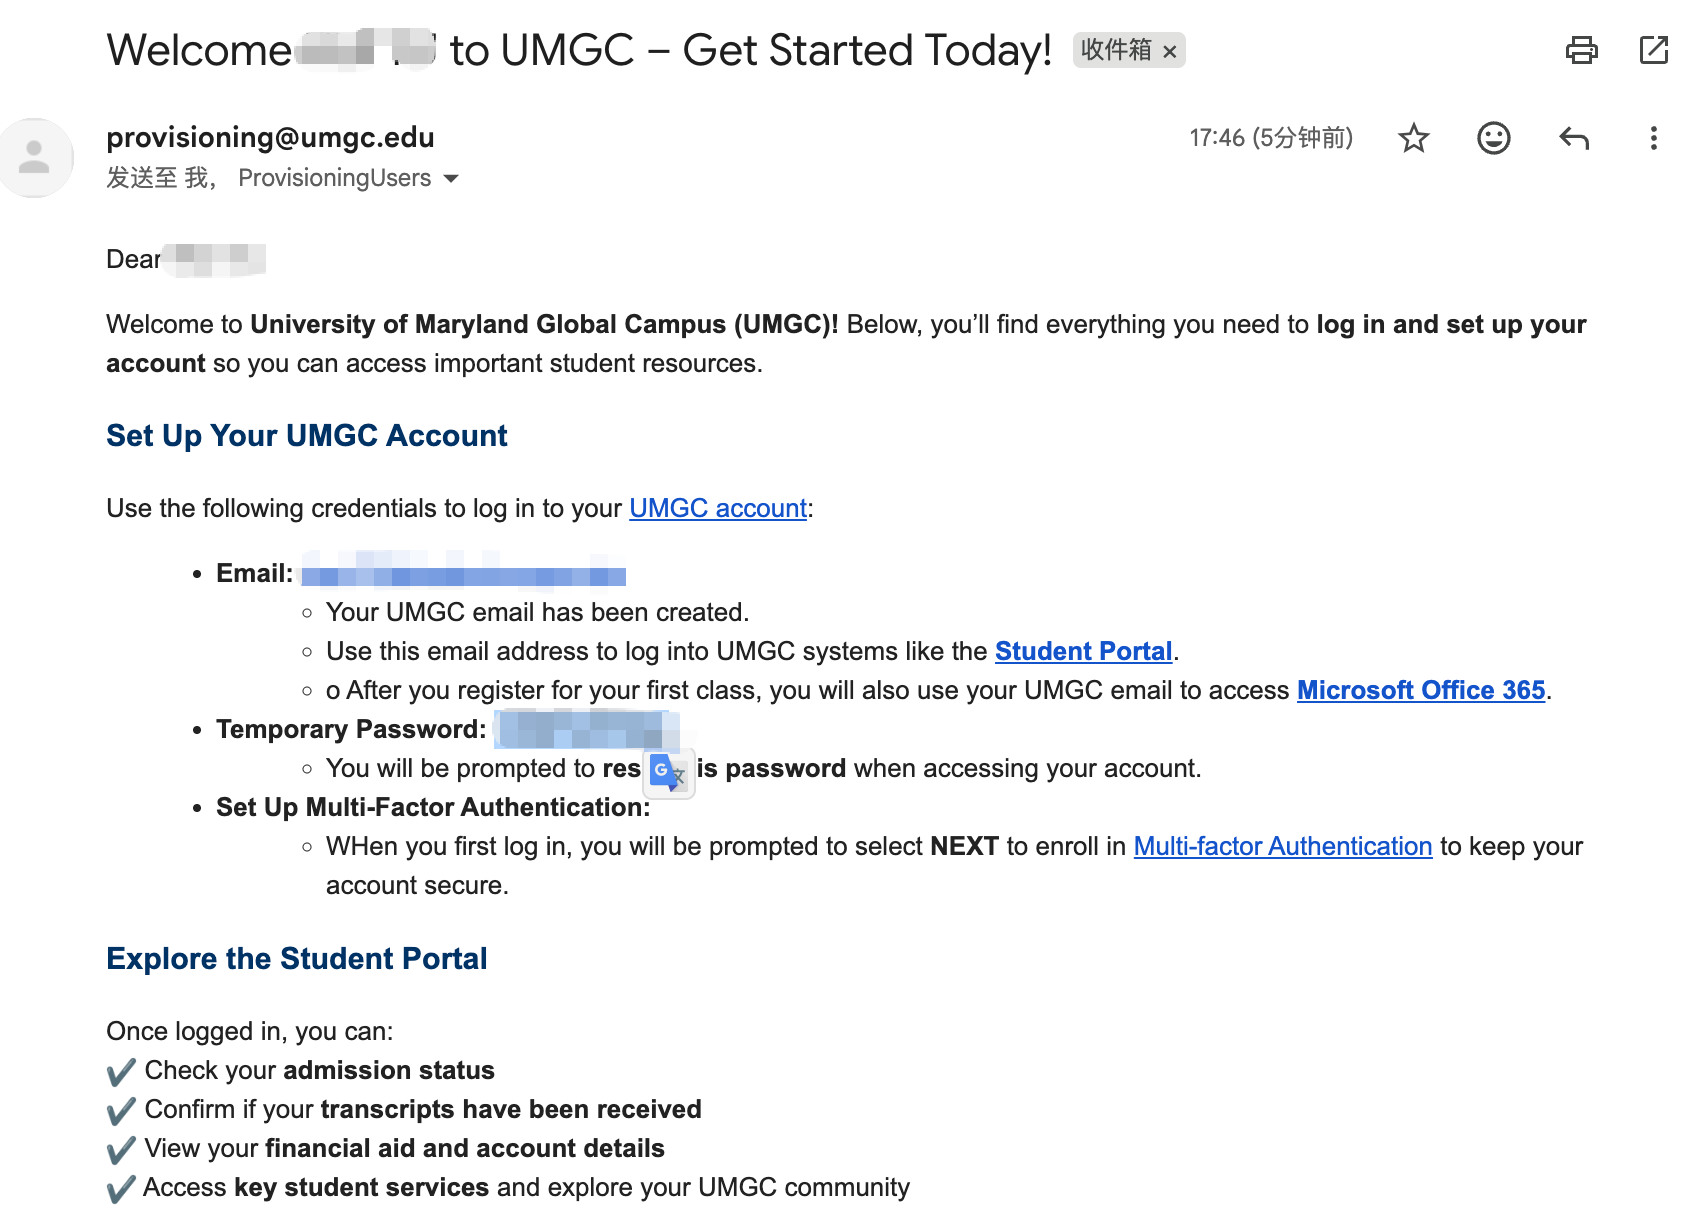Open the three-dot more options menu
Image resolution: width=1686 pixels, height=1230 pixels.
(x=1654, y=138)
